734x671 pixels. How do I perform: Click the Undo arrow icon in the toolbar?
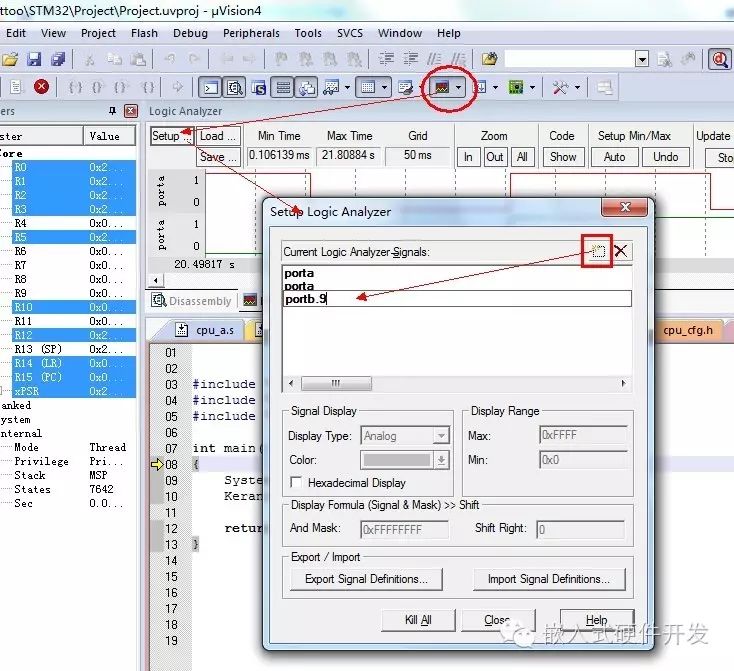point(169,59)
